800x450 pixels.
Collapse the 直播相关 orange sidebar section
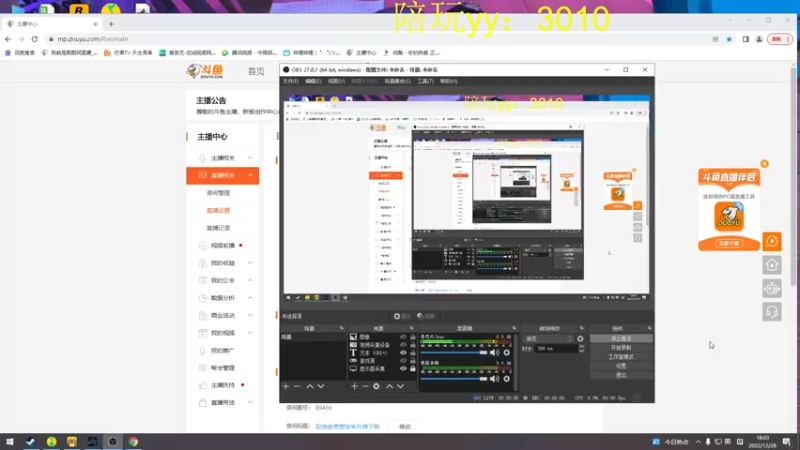click(250, 176)
